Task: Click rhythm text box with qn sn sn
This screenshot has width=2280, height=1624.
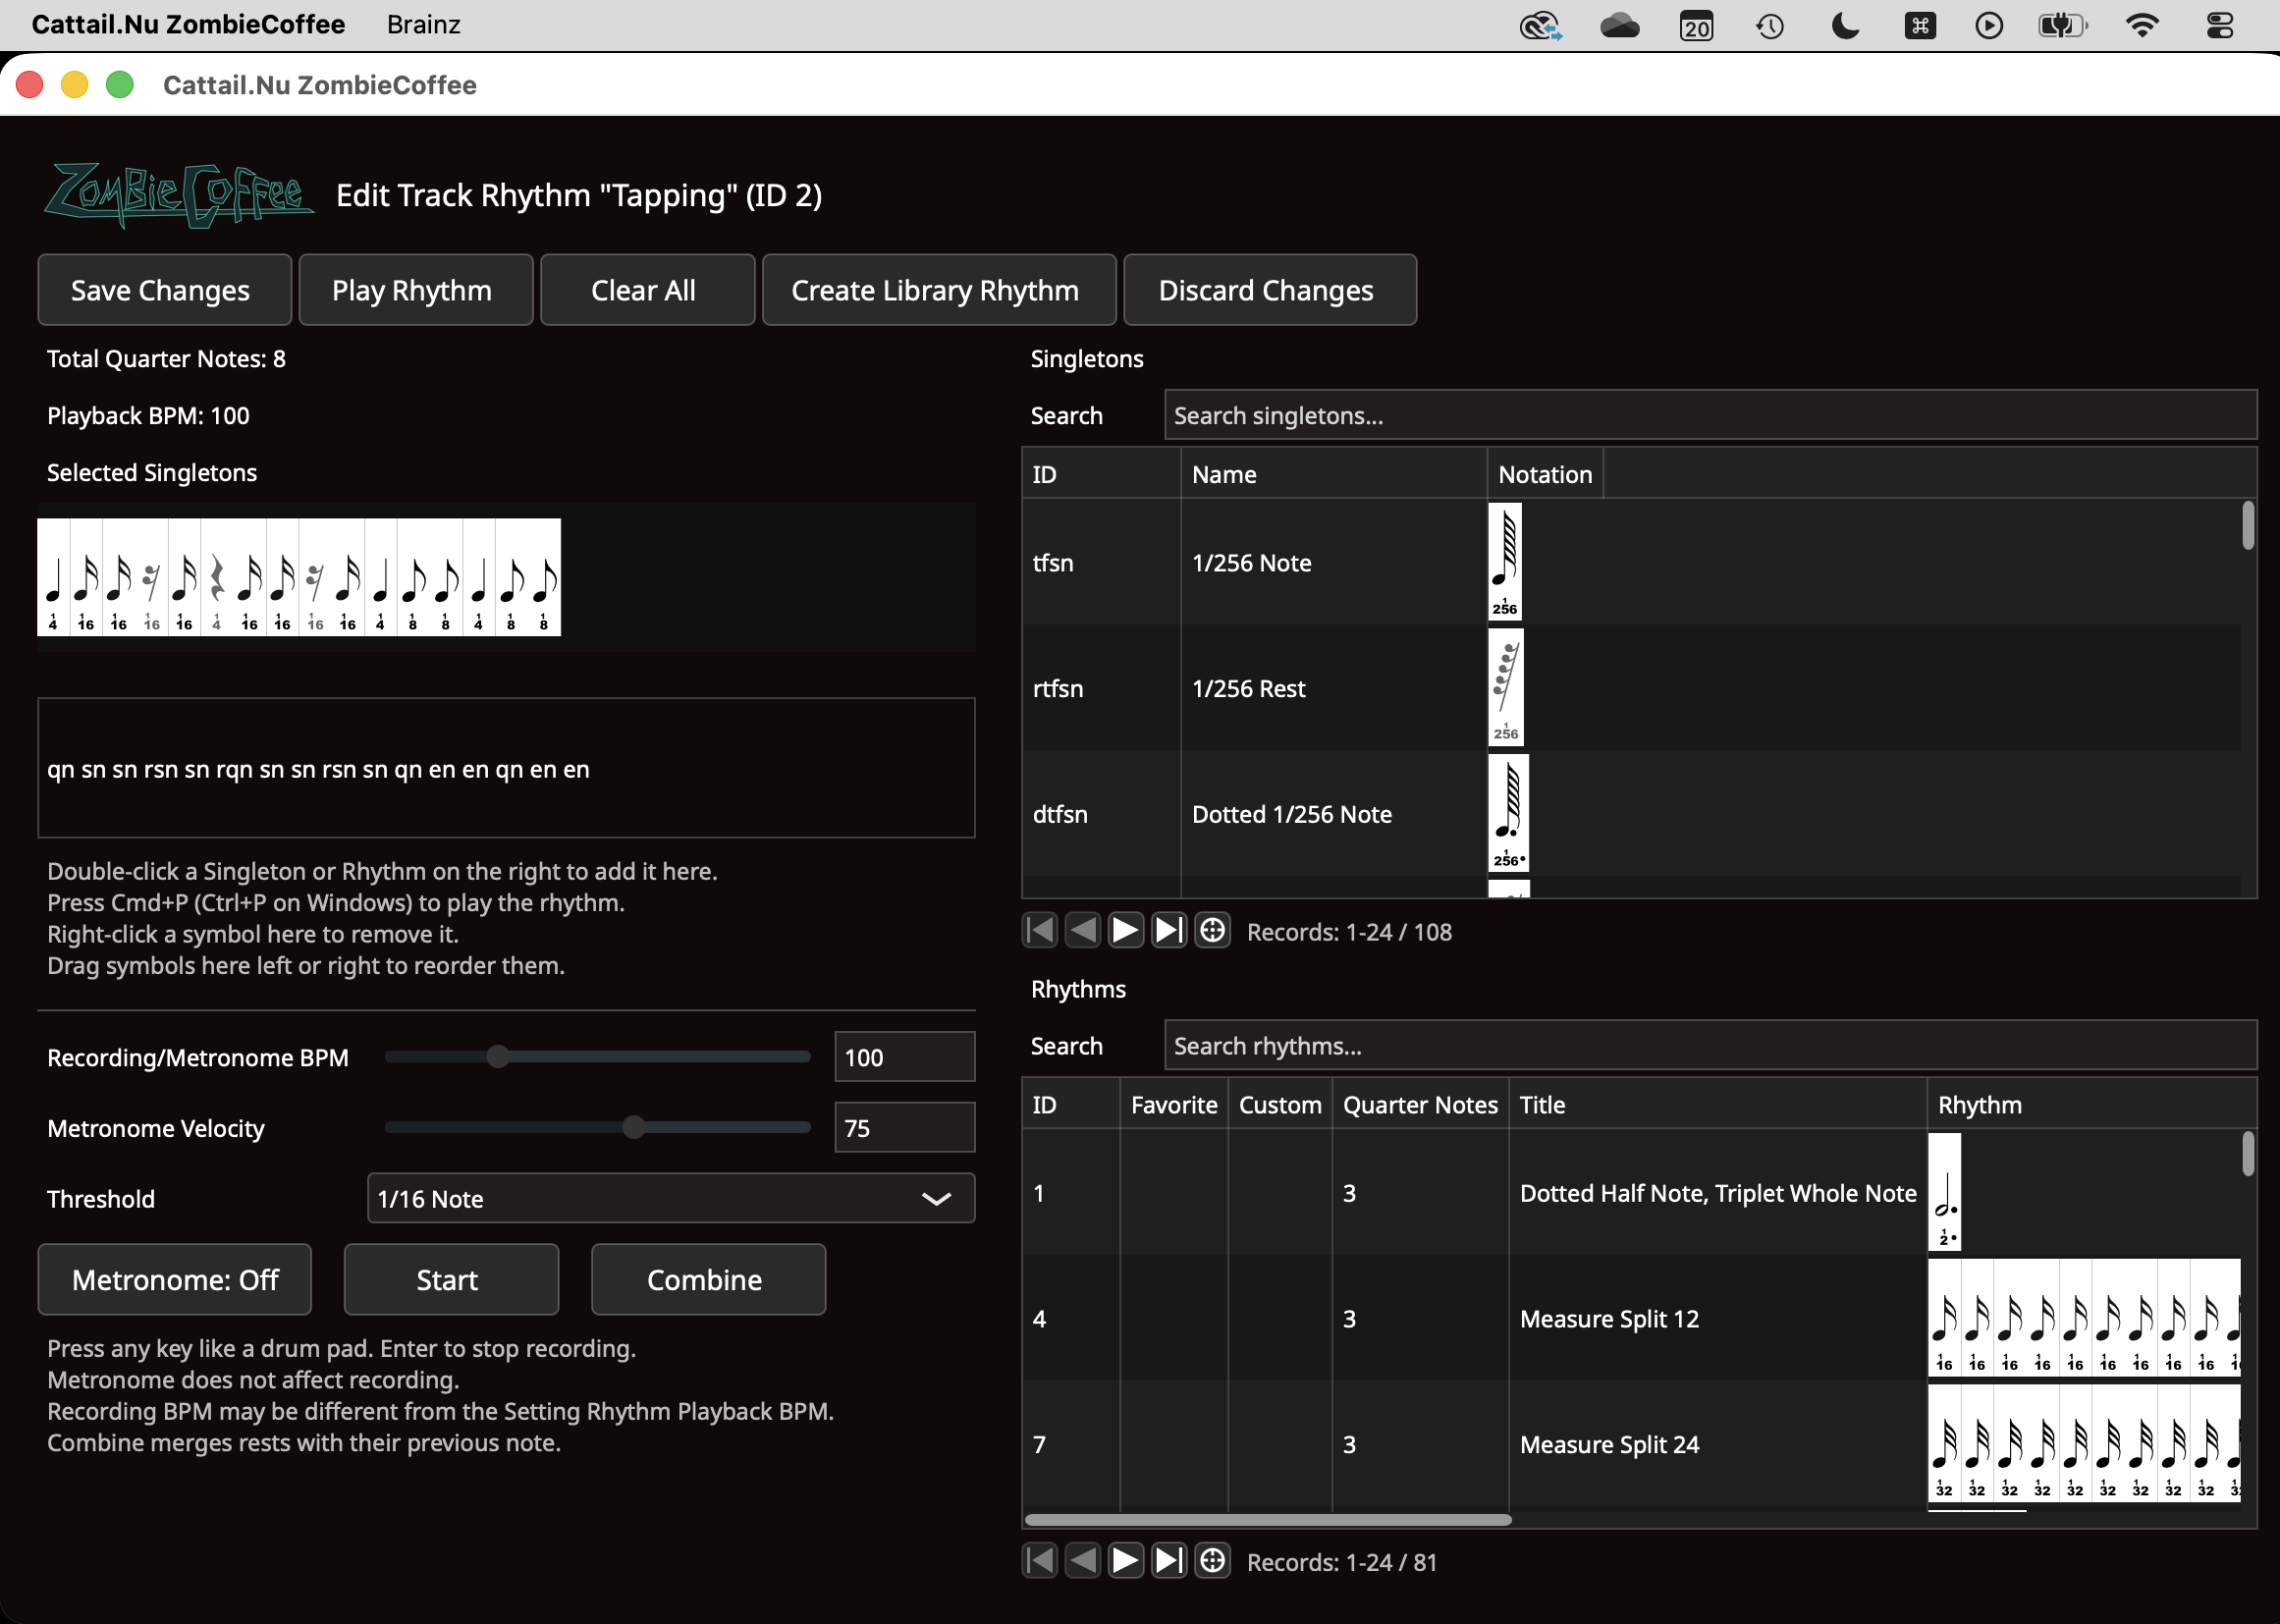Action: (x=506, y=768)
